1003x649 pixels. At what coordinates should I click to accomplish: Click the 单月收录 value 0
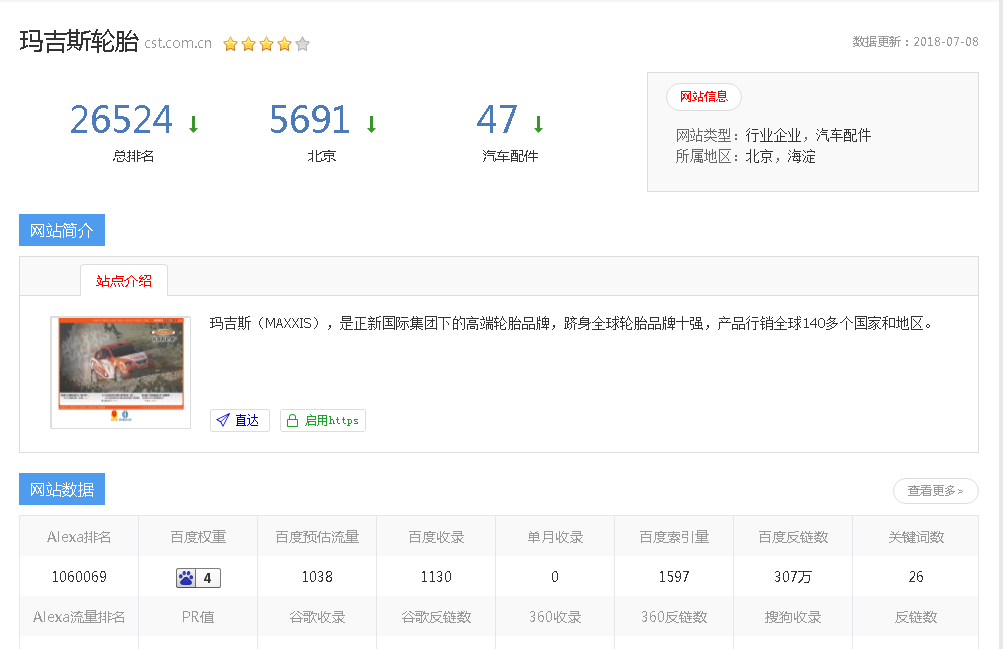click(x=555, y=577)
